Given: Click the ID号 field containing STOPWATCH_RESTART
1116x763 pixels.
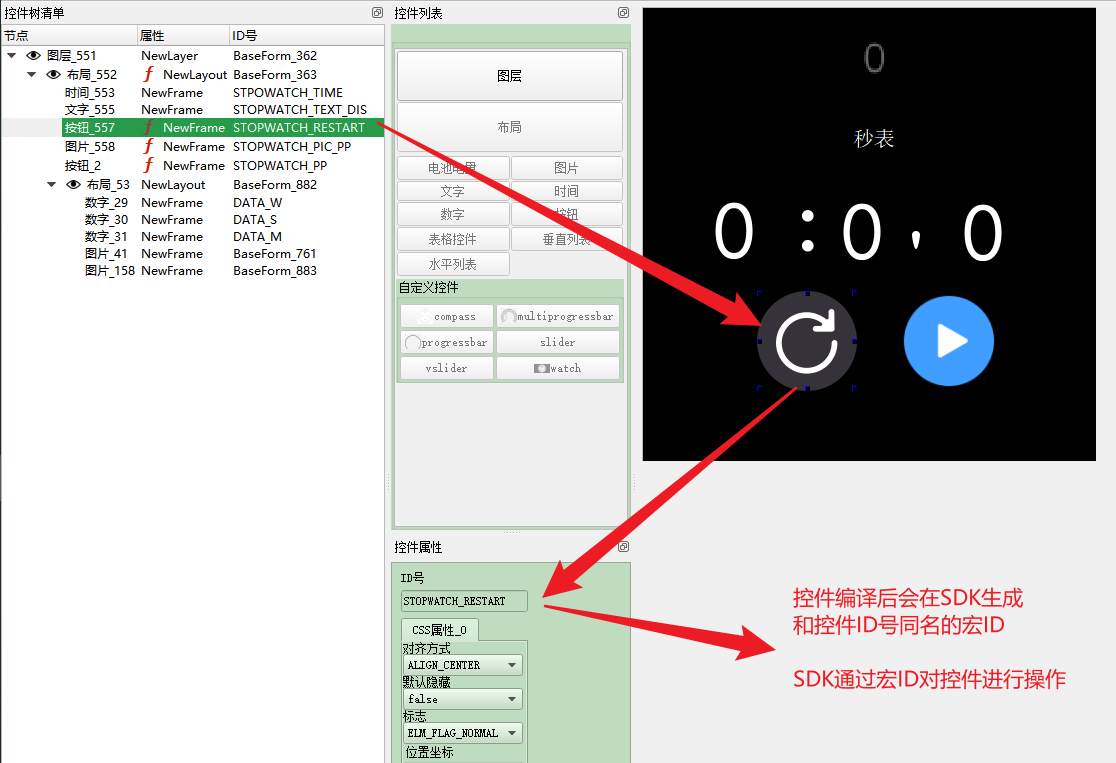Looking at the screenshot, I should (x=464, y=601).
